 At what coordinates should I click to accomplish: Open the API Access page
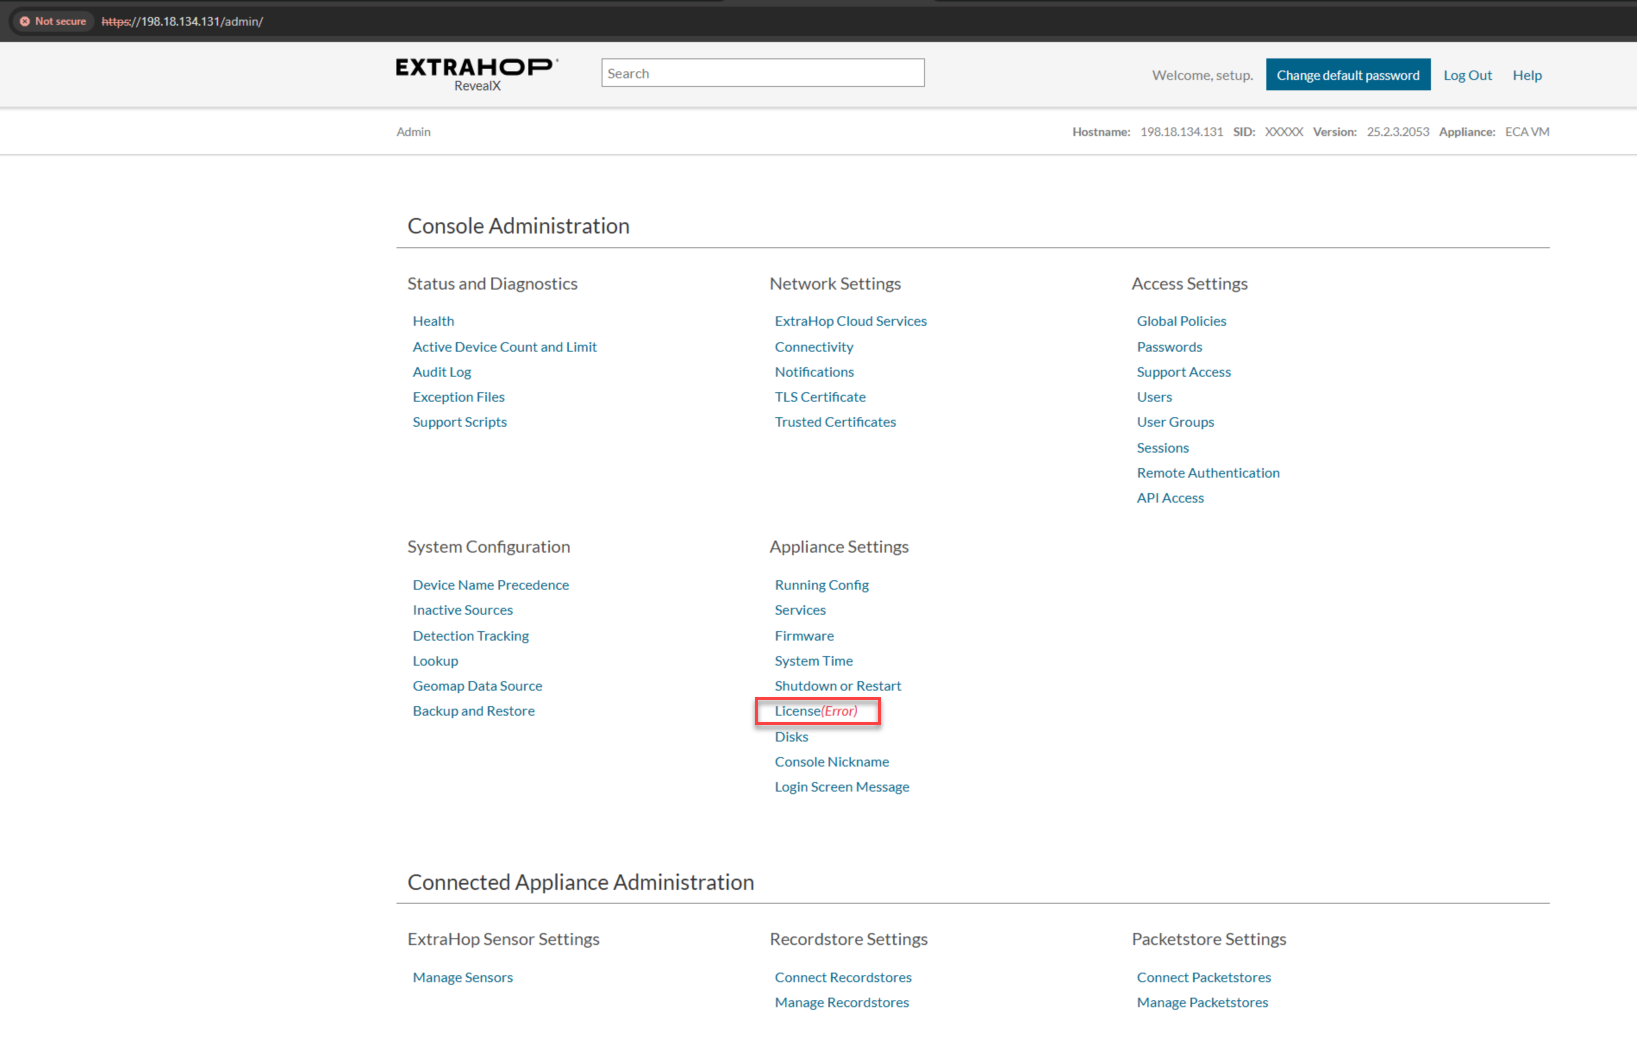tap(1170, 498)
